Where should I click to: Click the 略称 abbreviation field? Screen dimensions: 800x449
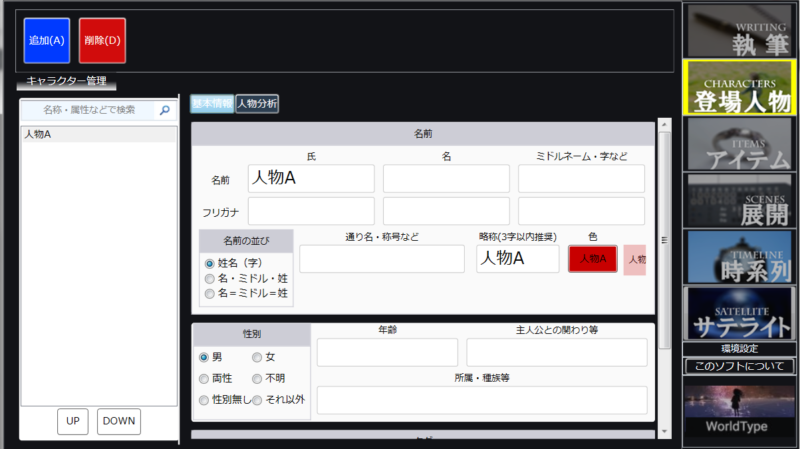click(x=518, y=259)
